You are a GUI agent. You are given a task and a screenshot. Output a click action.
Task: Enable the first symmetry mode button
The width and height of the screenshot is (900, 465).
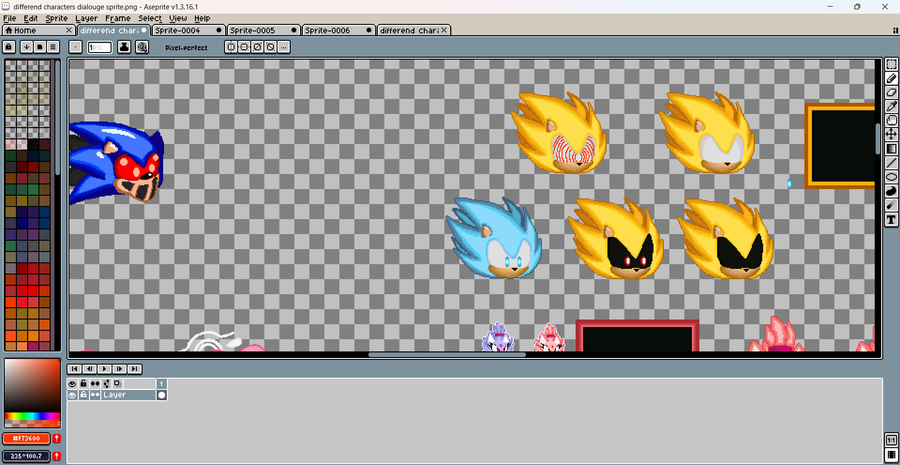click(x=231, y=47)
